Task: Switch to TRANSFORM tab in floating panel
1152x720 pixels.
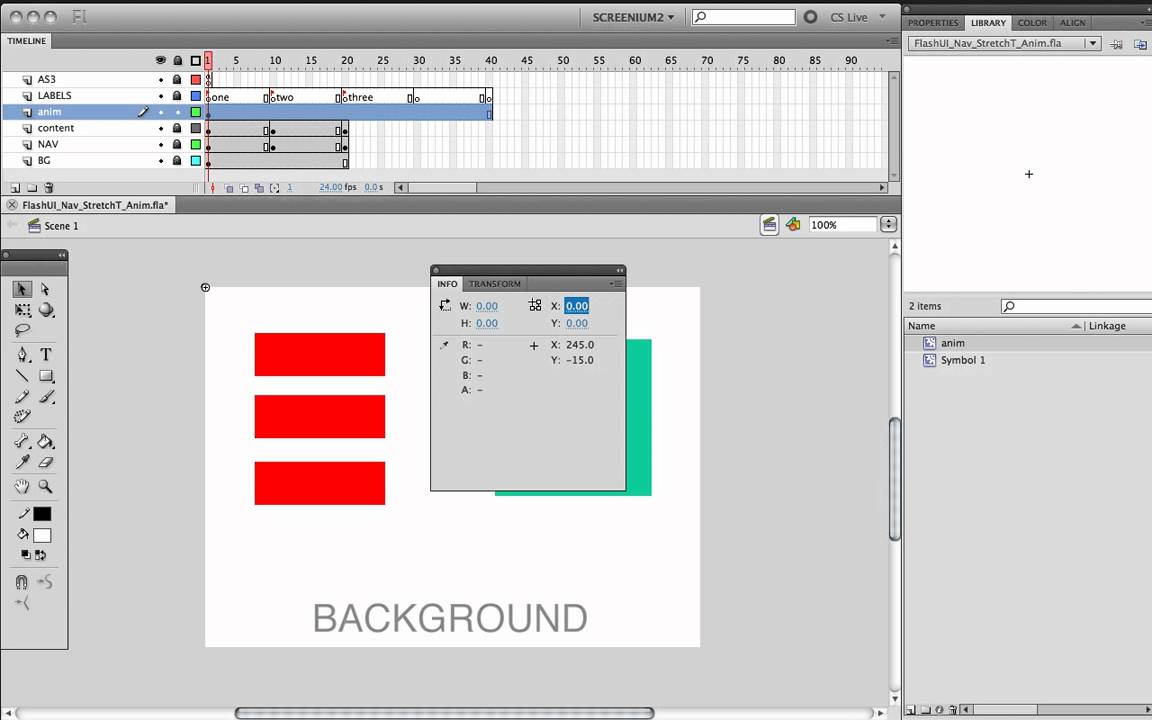Action: click(x=494, y=284)
